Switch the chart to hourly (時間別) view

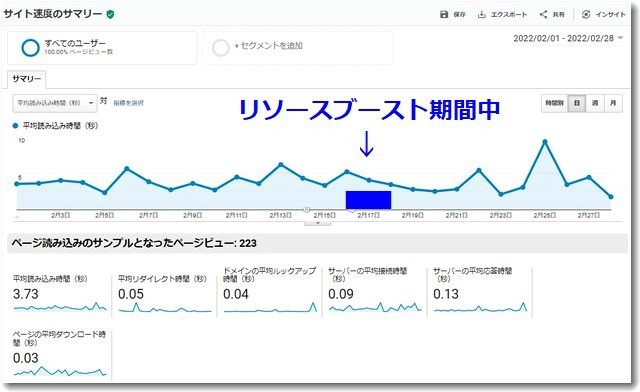pos(555,103)
